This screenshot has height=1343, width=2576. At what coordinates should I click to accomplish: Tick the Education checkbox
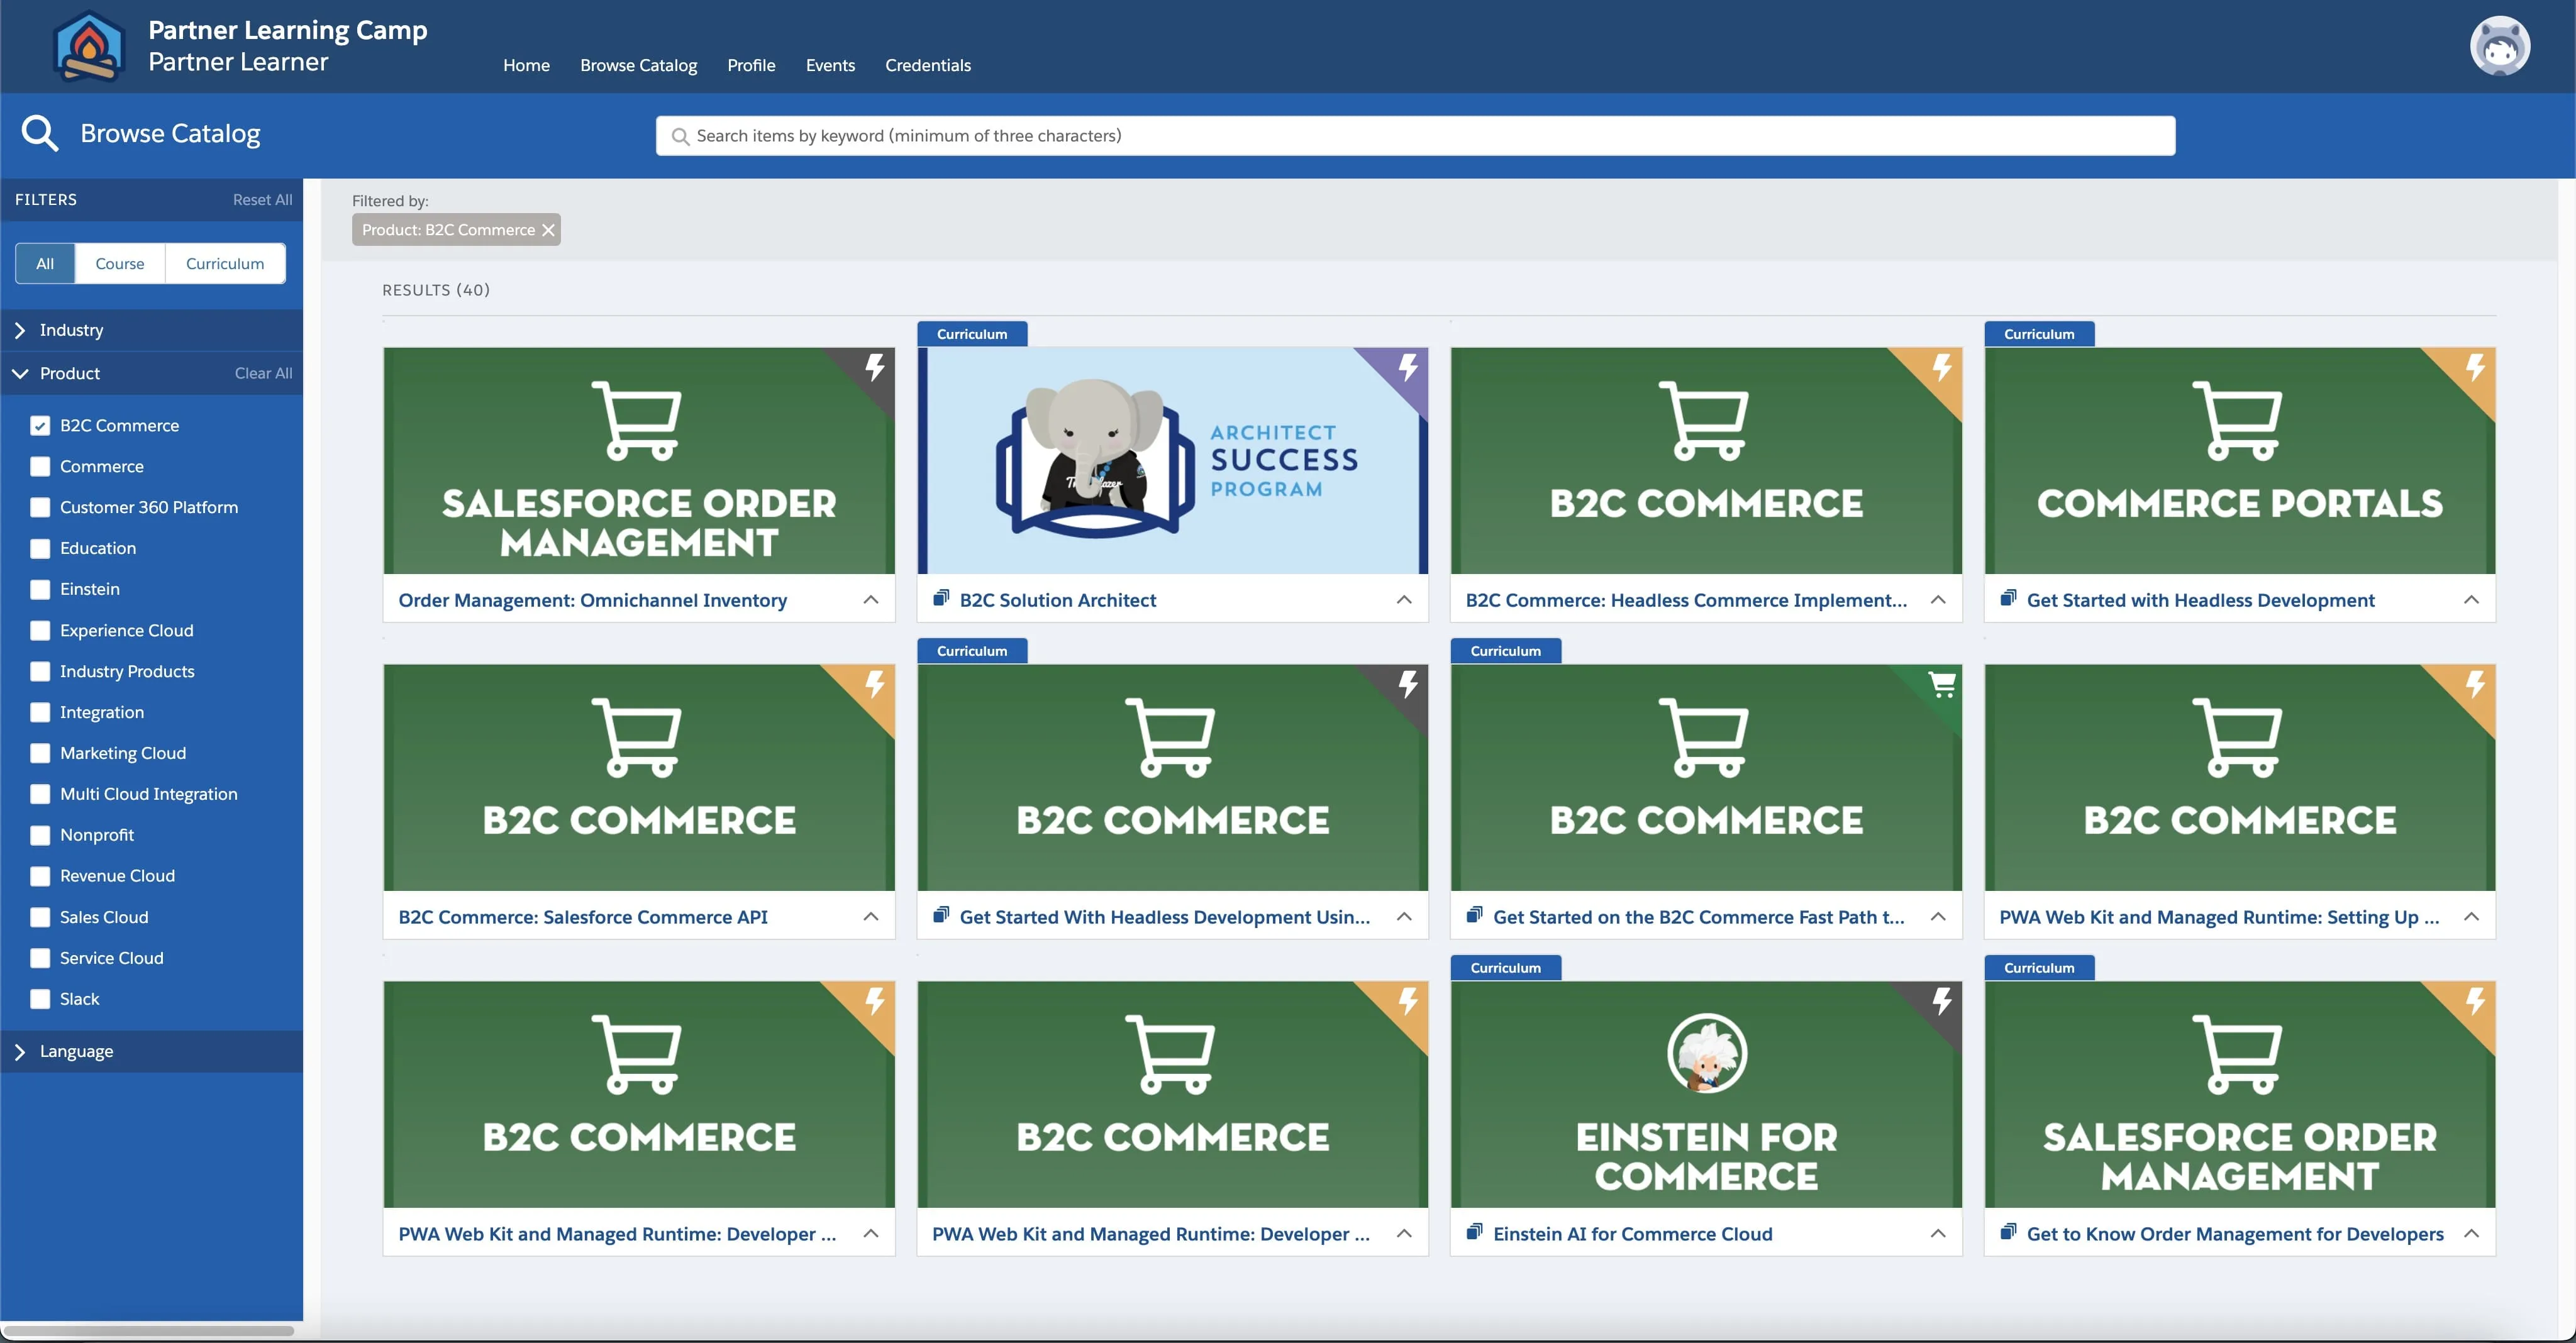[x=40, y=548]
